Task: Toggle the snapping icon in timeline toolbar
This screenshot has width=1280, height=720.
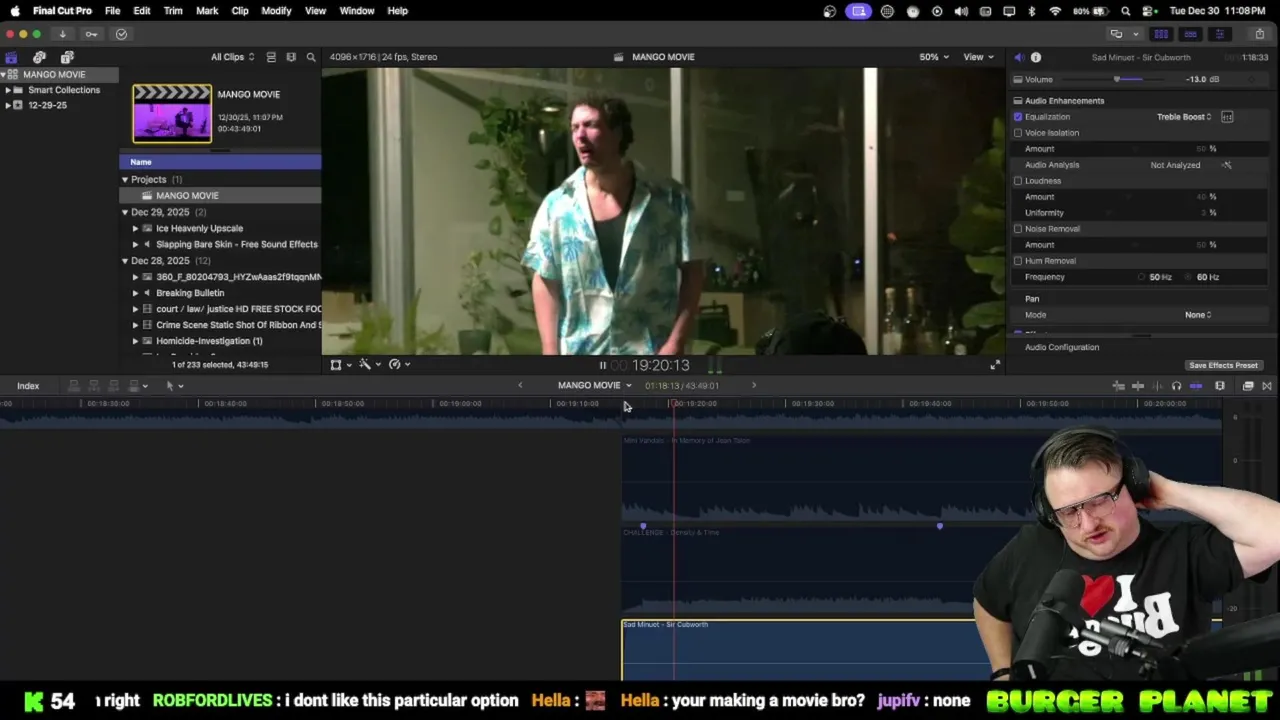Action: tap(1196, 386)
